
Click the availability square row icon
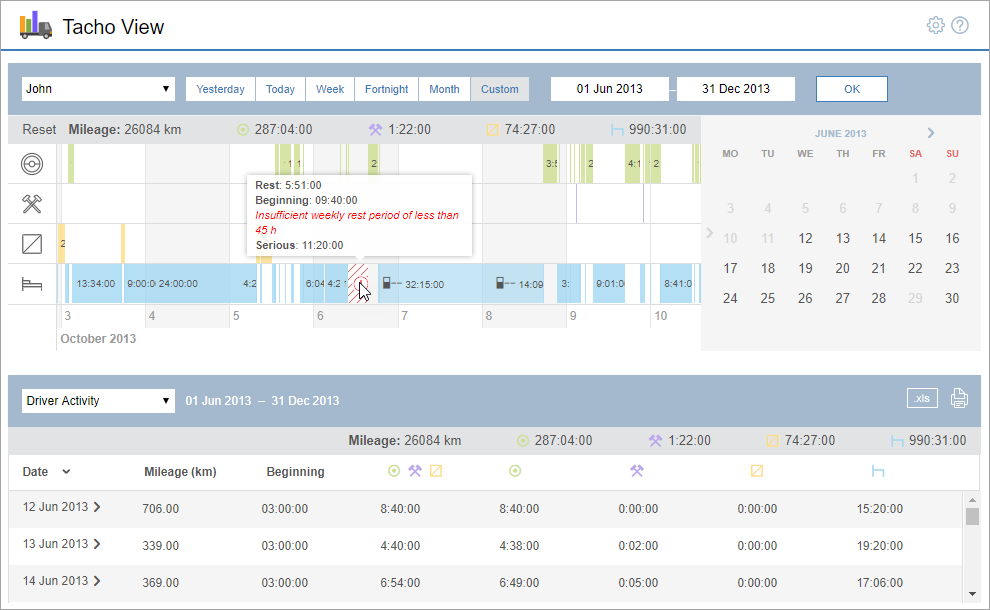32,244
